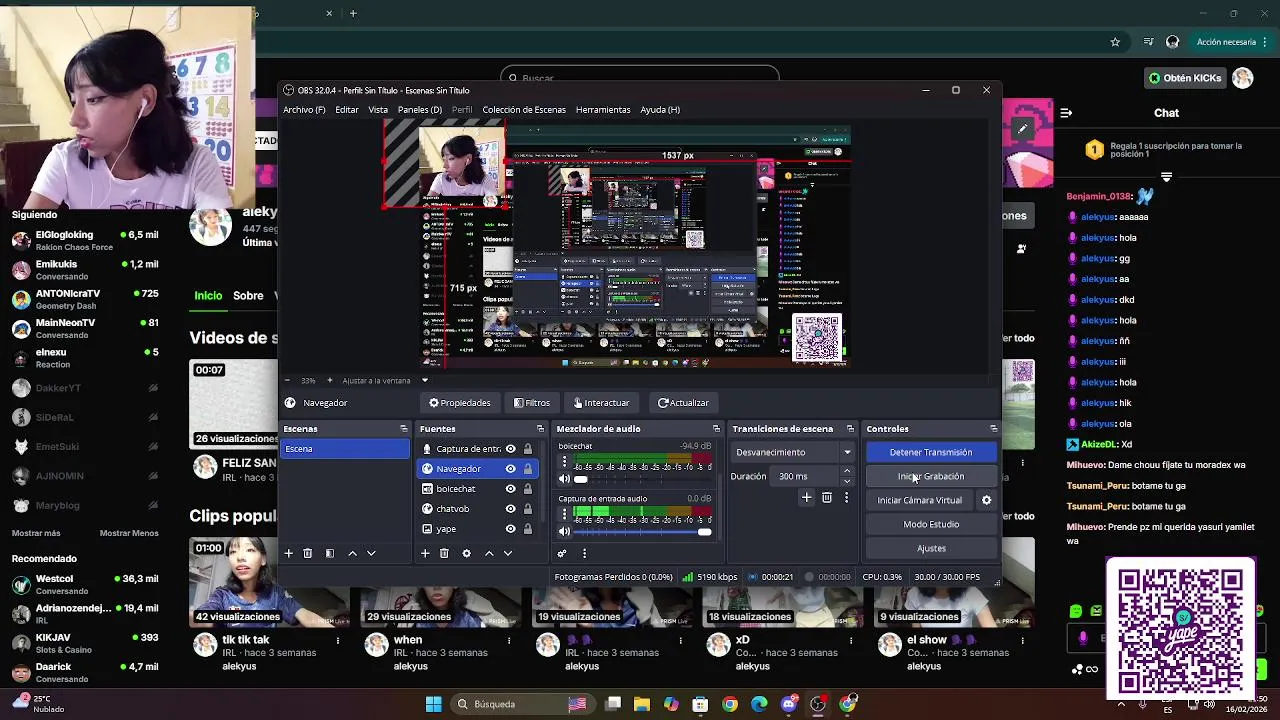
Task: Increase transition duration with up arrow
Action: pos(847,471)
